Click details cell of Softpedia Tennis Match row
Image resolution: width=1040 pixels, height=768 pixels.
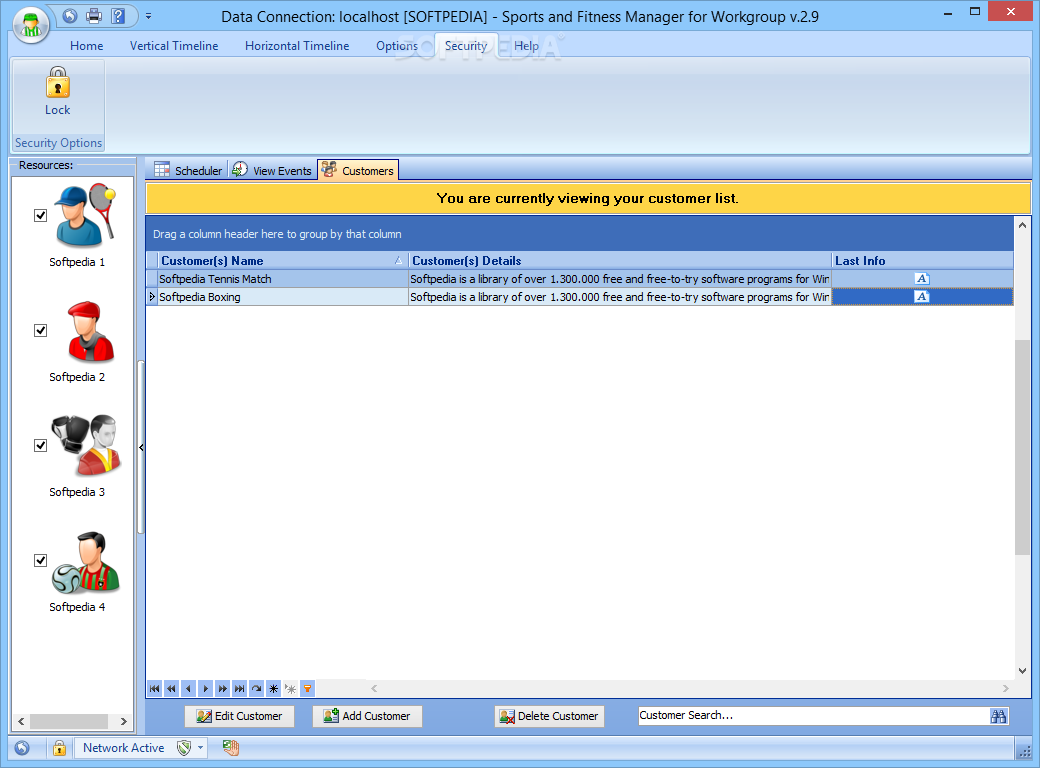coord(619,279)
